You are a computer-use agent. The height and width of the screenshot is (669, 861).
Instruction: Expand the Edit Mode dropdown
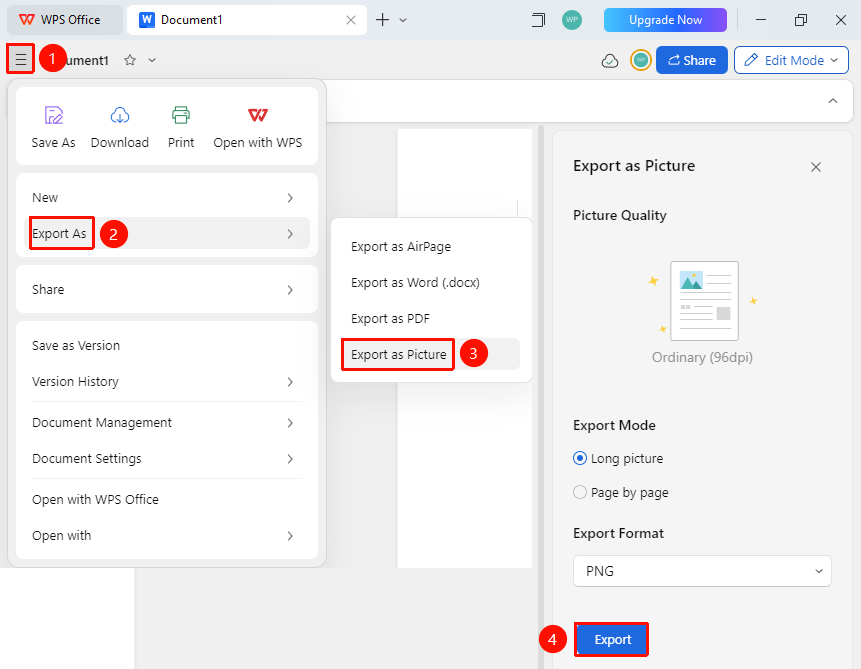click(x=791, y=60)
